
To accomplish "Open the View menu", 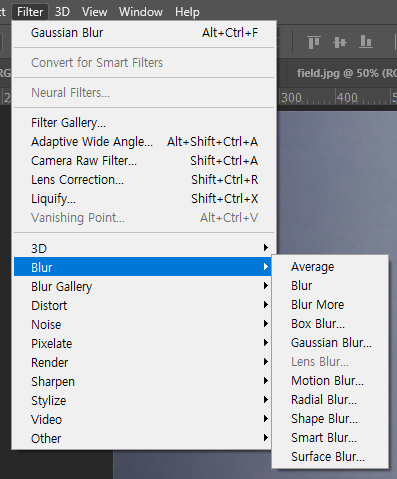I will pyautogui.click(x=94, y=12).
